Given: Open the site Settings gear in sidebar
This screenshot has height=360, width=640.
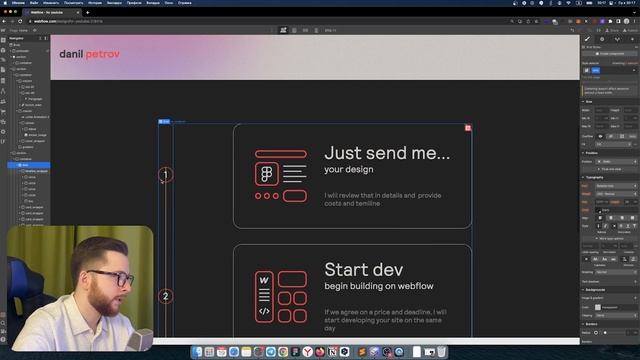Looking at the screenshot, I should [x=3, y=132].
